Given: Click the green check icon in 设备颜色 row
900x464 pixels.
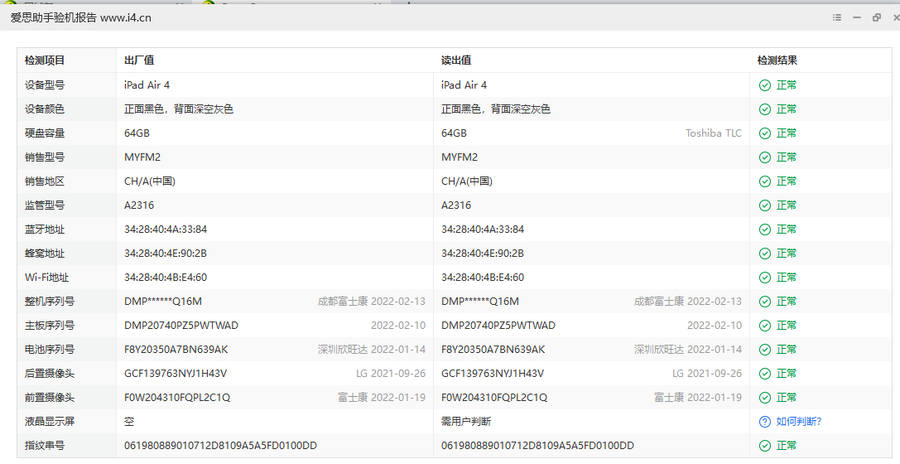Looking at the screenshot, I should (765, 109).
